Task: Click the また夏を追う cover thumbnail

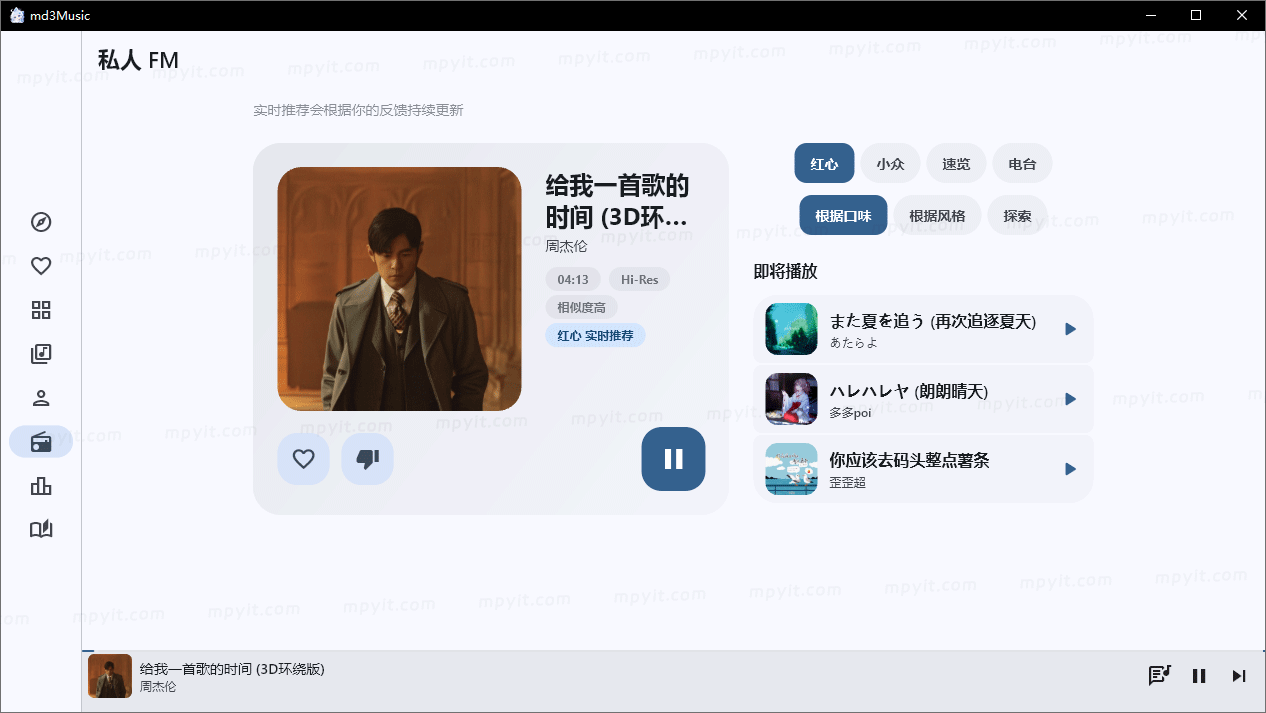Action: pos(791,329)
